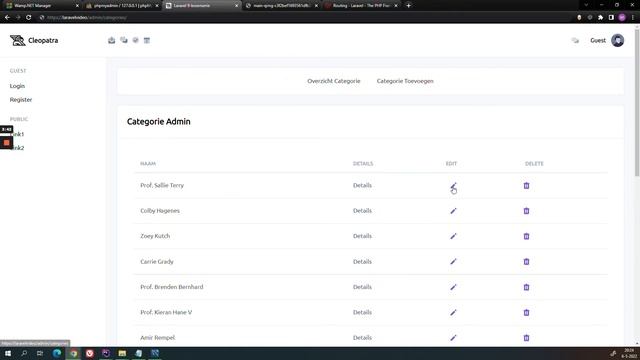Delete Zoey Kutch with trash icon

pos(526,236)
